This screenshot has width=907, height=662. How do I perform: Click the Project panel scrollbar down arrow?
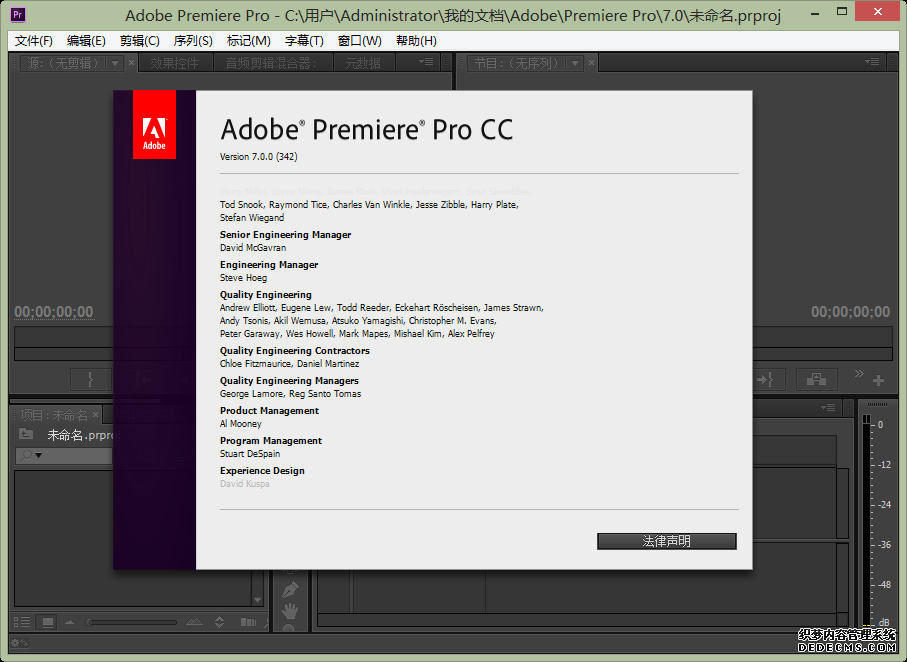257,600
